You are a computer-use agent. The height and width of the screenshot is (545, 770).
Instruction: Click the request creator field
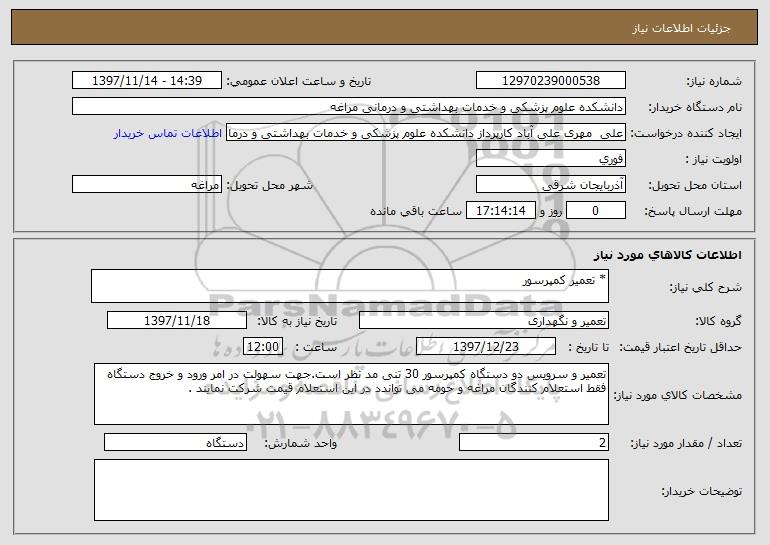coord(426,133)
